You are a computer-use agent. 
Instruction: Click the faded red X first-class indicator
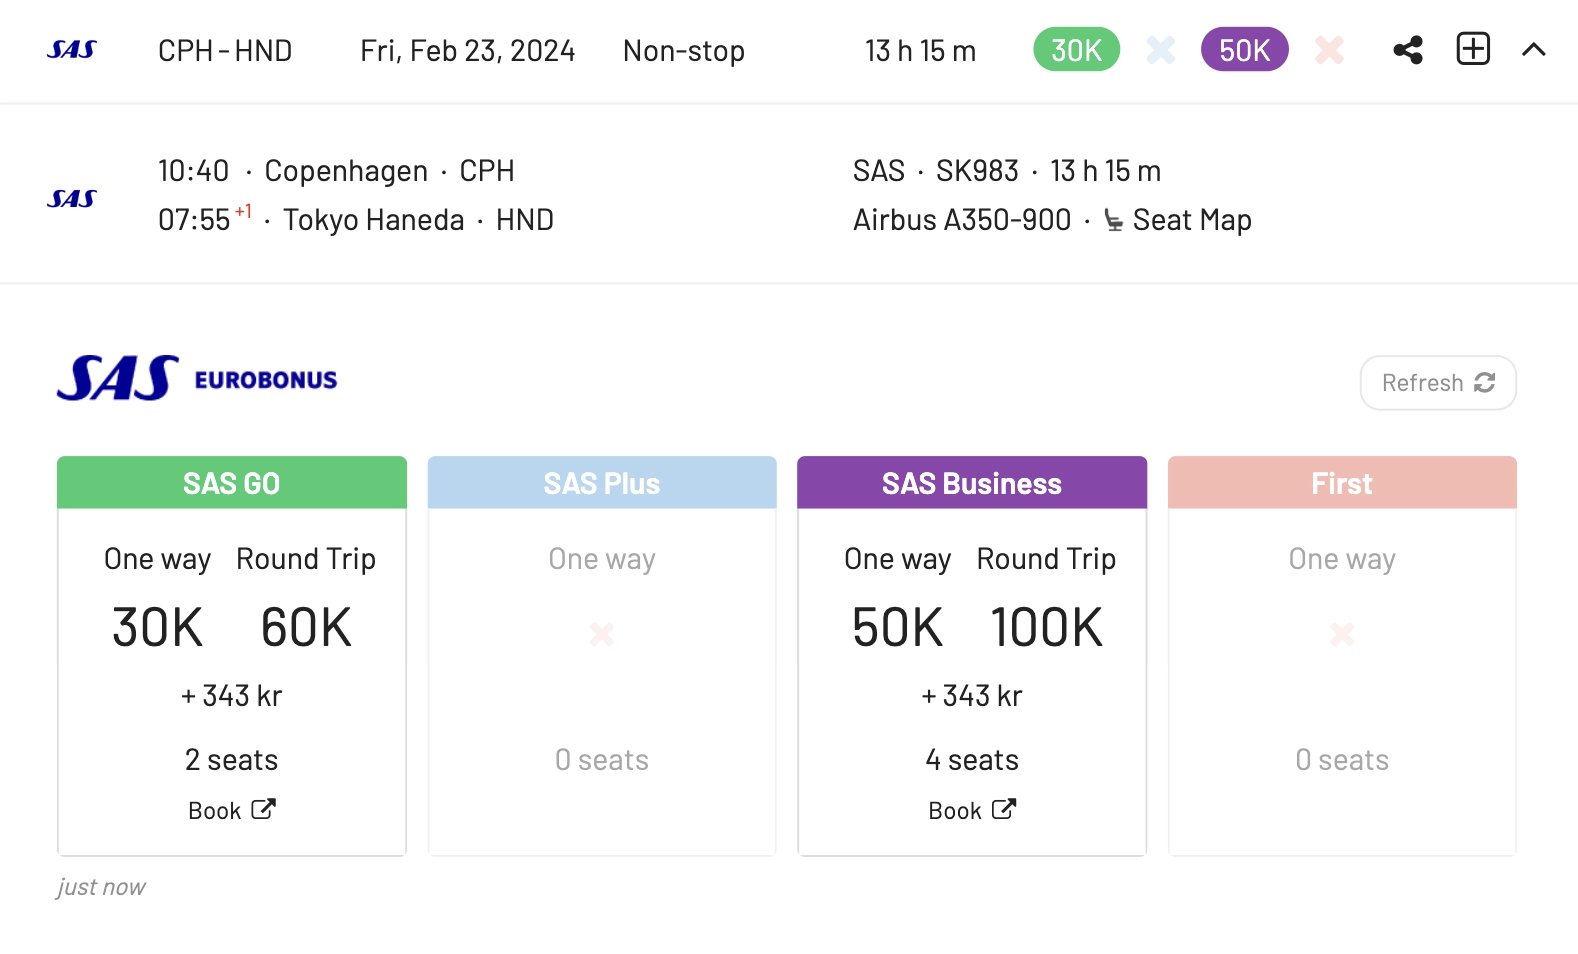pos(1329,50)
